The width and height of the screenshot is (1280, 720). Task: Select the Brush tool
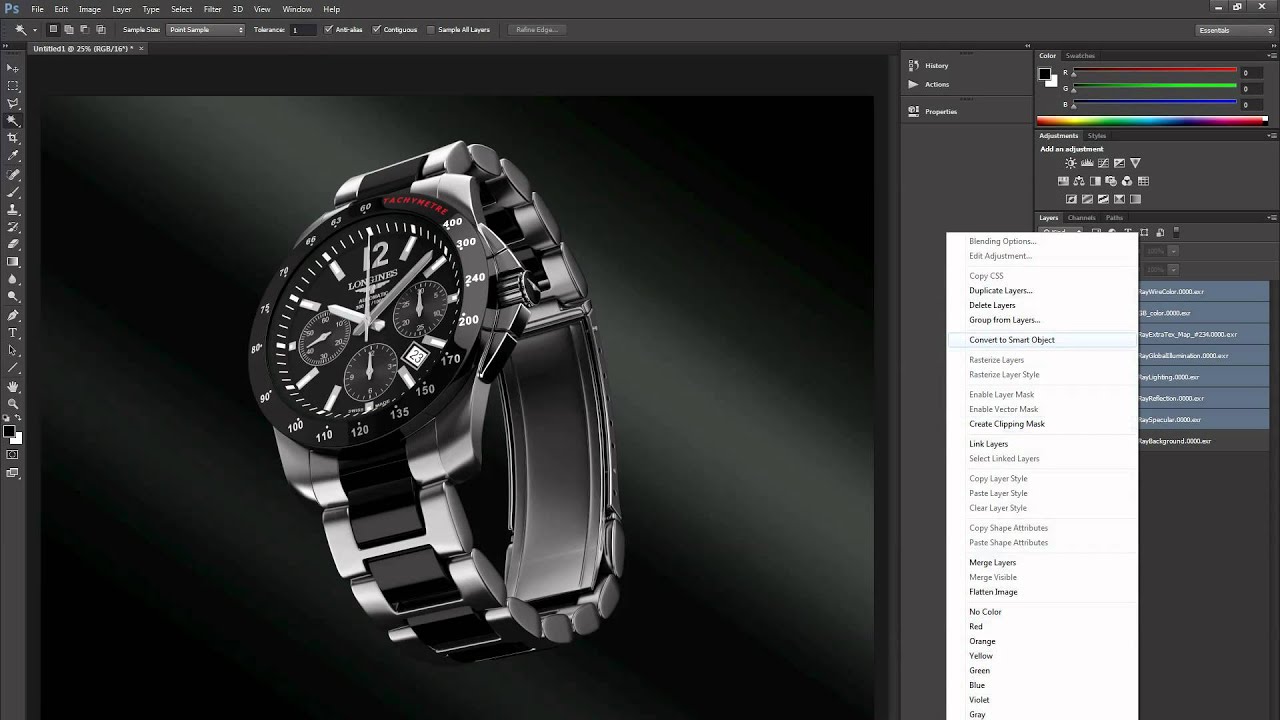[13, 191]
